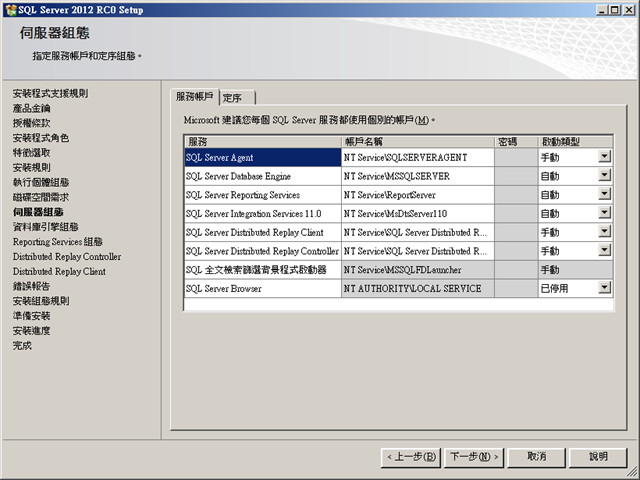Click account name NT Service\SQLSERVERAGENT
Image resolution: width=640 pixels, height=480 pixels.
418,158
